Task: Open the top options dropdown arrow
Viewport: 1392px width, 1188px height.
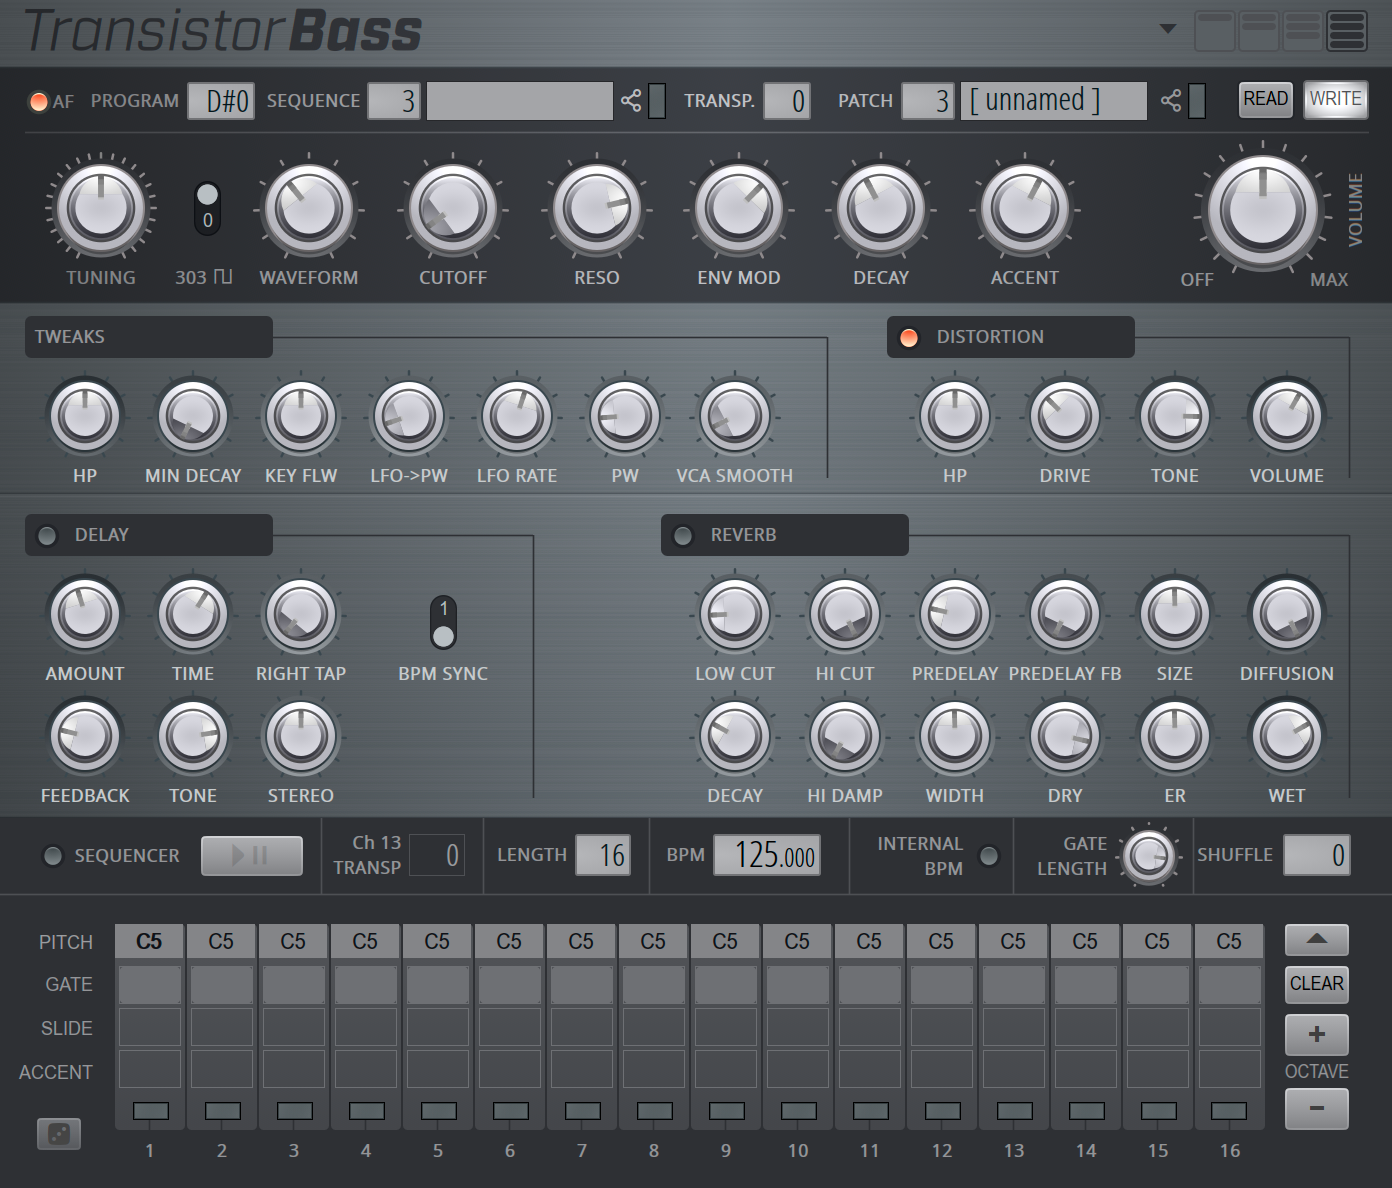Action: [1168, 29]
